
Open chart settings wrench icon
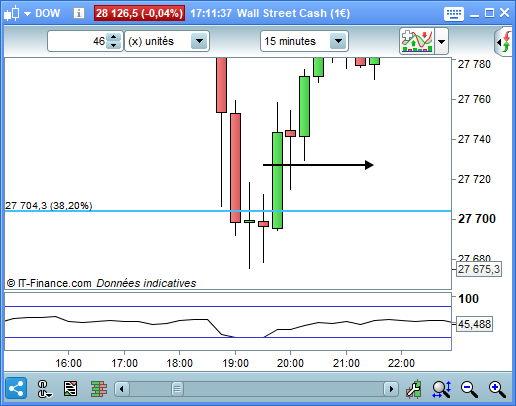pyautogui.click(x=414, y=389)
